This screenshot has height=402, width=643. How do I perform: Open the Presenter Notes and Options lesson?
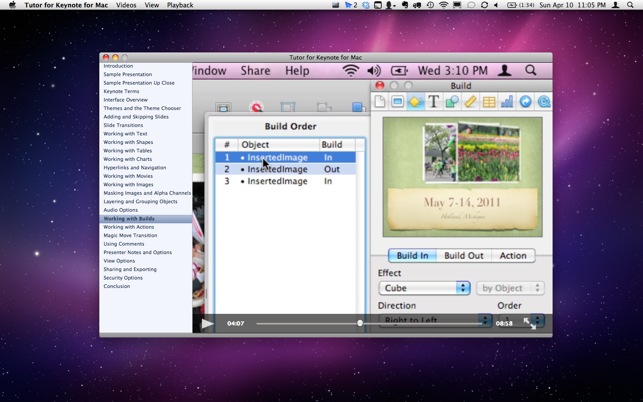(x=137, y=252)
